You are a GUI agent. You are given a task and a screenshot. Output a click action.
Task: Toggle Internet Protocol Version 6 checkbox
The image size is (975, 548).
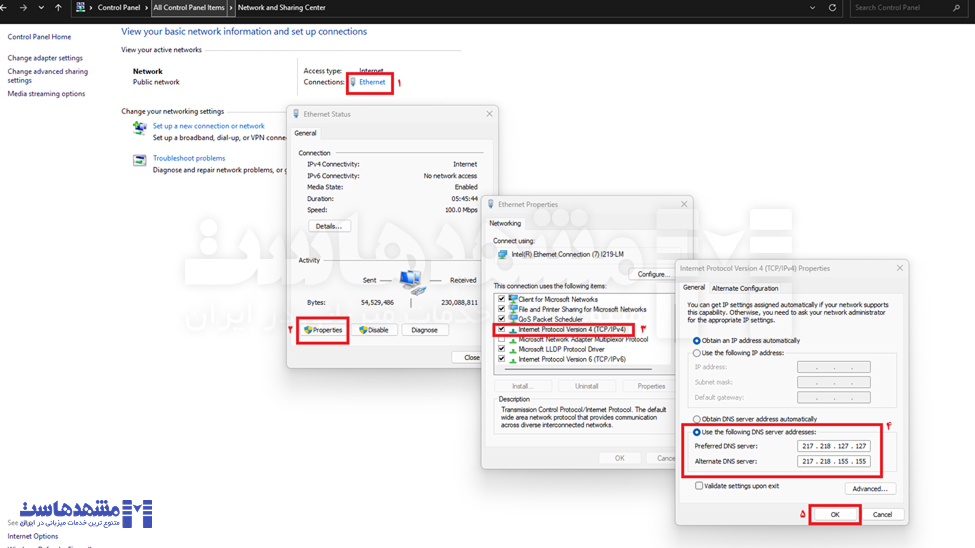[x=501, y=360]
